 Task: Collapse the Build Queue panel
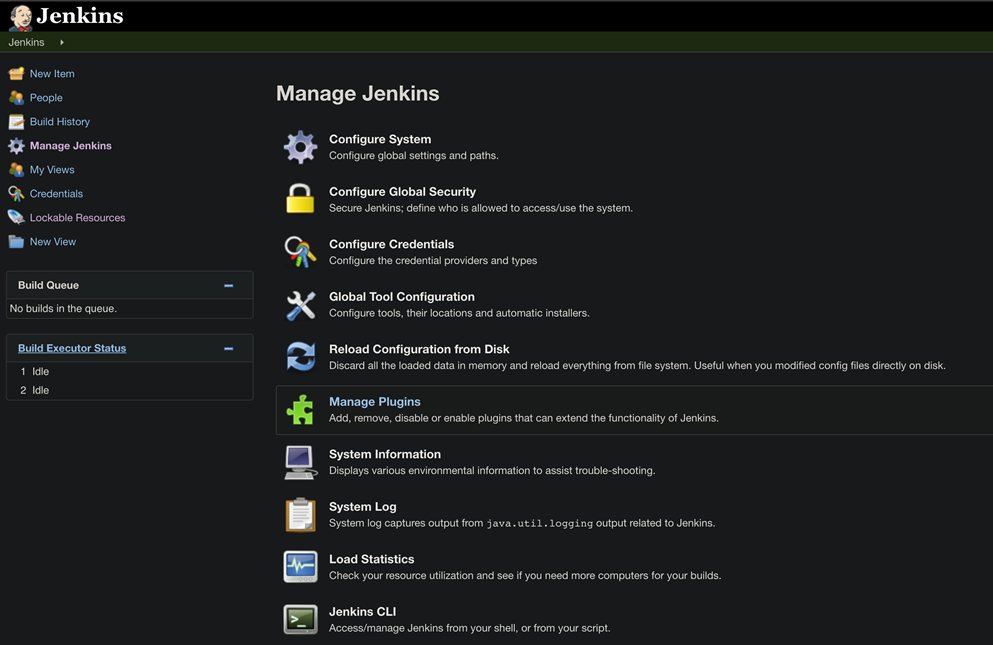[x=229, y=286]
